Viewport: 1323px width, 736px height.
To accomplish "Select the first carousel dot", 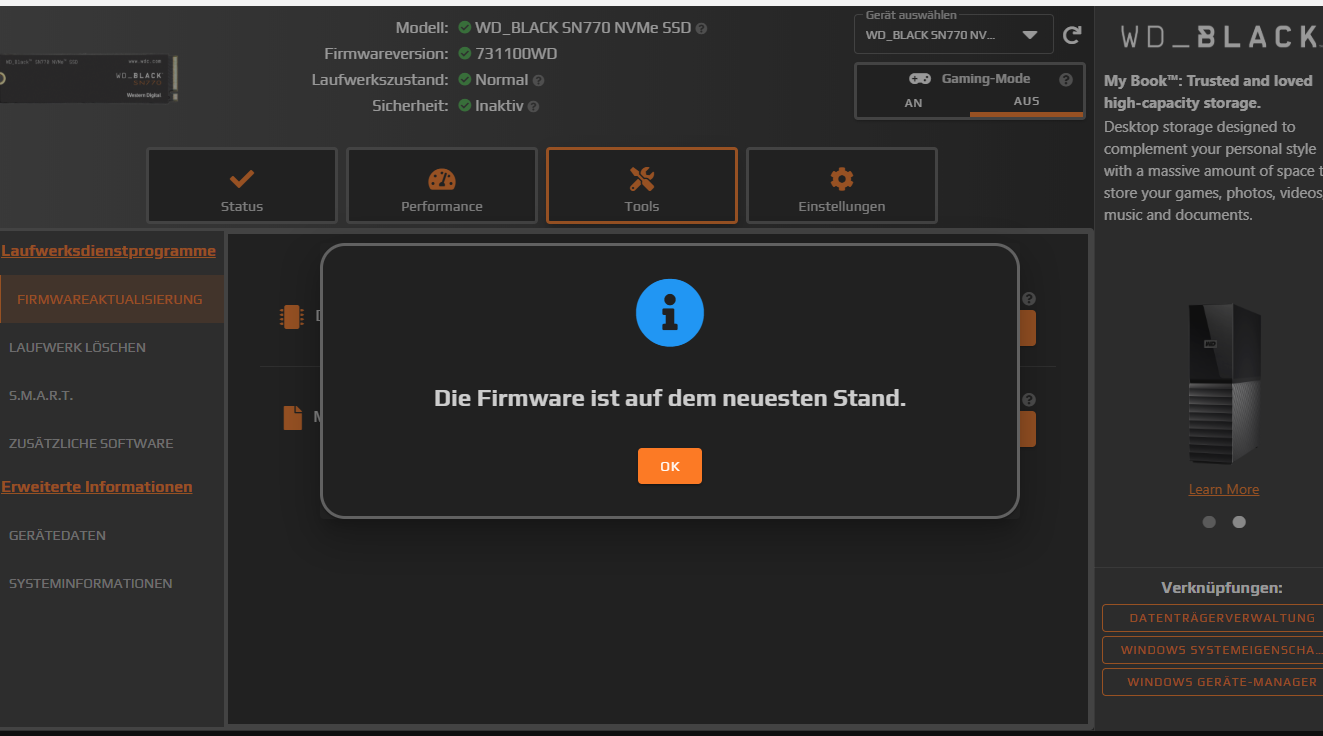I will [x=1209, y=522].
